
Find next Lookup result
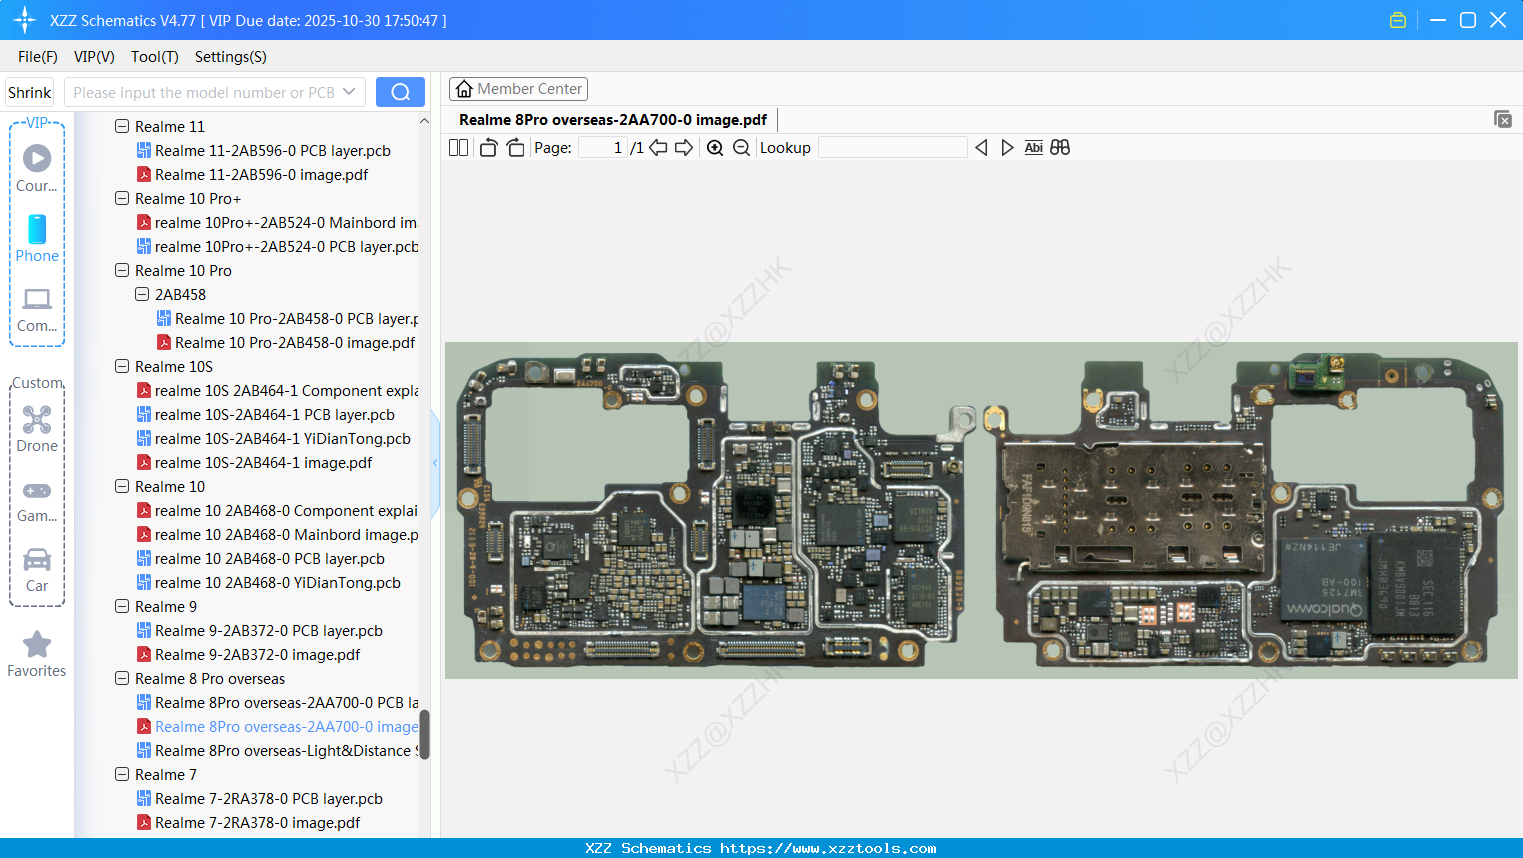[1007, 148]
